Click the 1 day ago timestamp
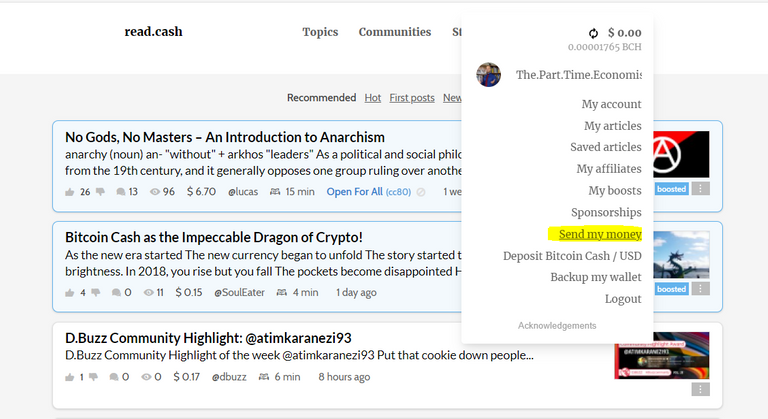The image size is (768, 419). coord(356,293)
